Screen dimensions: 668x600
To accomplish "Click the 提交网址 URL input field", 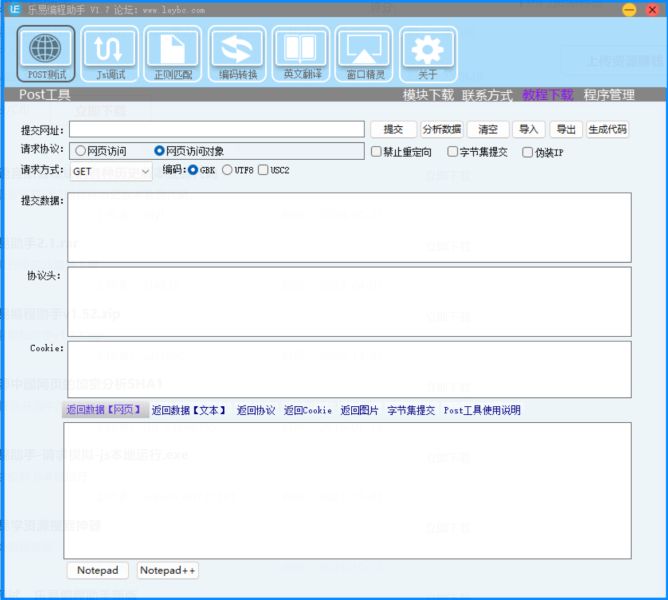I will (x=216, y=129).
